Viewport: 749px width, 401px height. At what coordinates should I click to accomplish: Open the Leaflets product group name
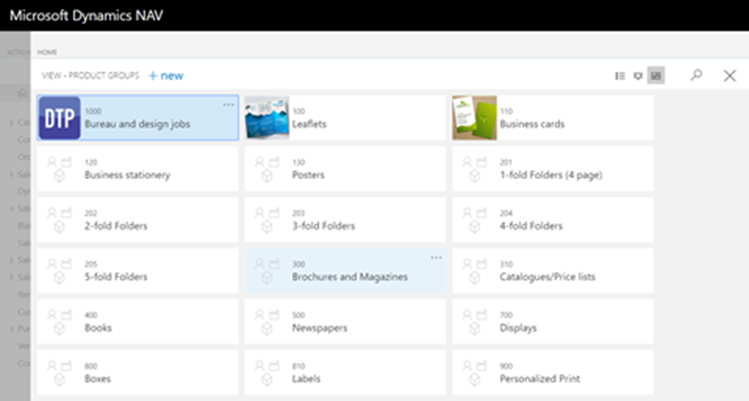click(310, 124)
